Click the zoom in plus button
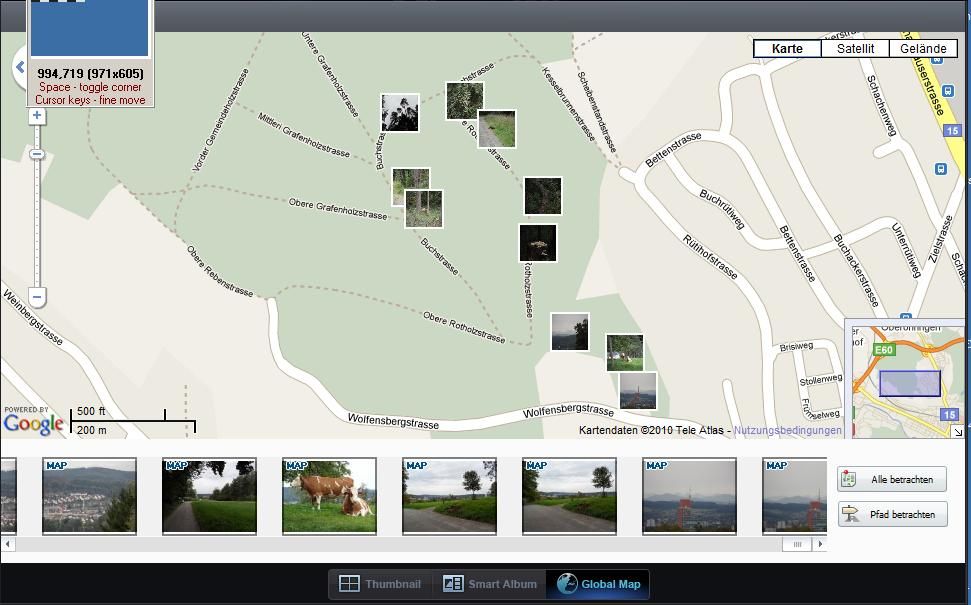This screenshot has width=971, height=605. pos(37,116)
